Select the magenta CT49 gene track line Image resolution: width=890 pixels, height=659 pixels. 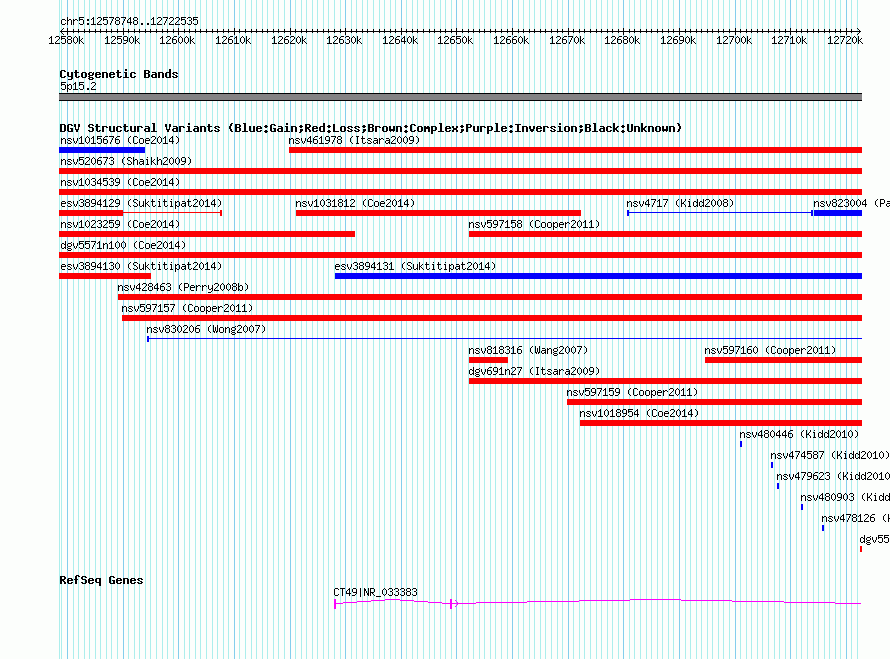coord(598,602)
